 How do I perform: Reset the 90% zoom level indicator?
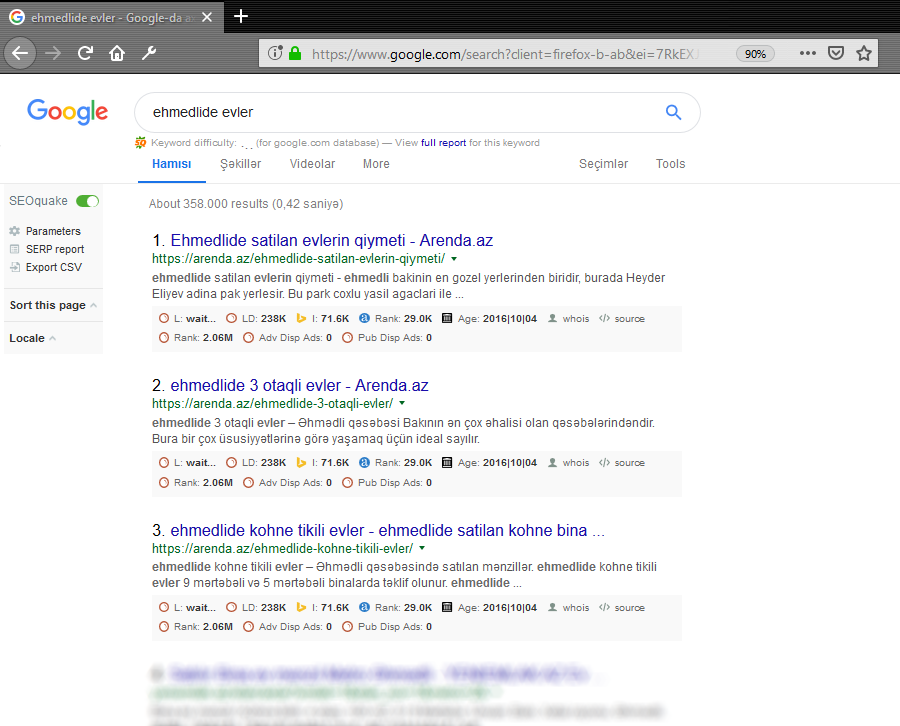[755, 54]
